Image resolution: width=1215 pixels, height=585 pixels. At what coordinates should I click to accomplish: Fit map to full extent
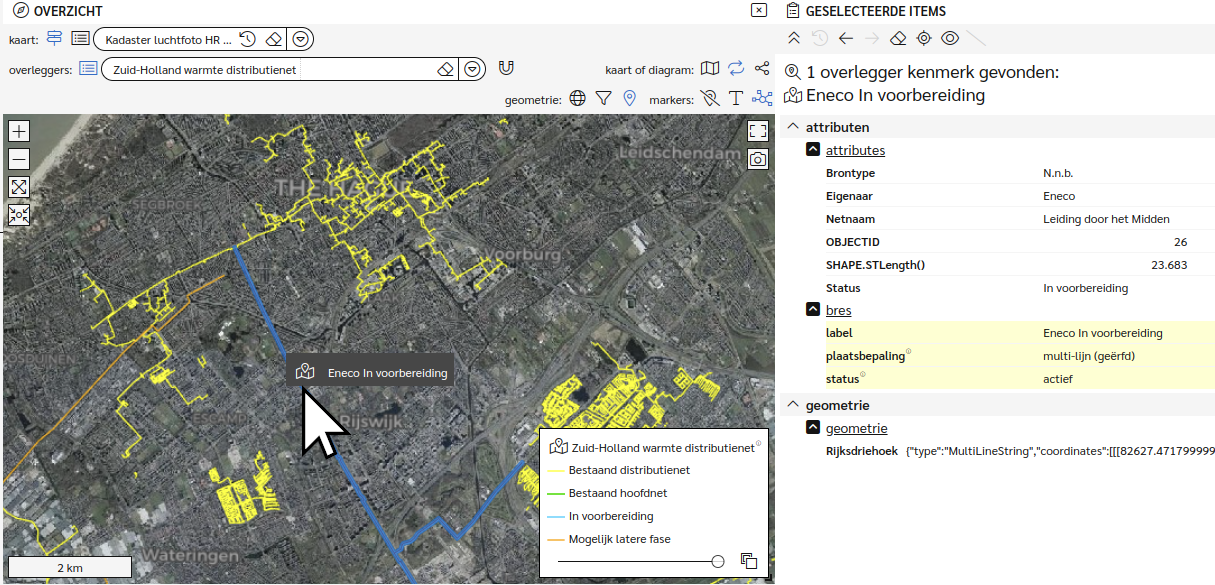pyautogui.click(x=19, y=187)
